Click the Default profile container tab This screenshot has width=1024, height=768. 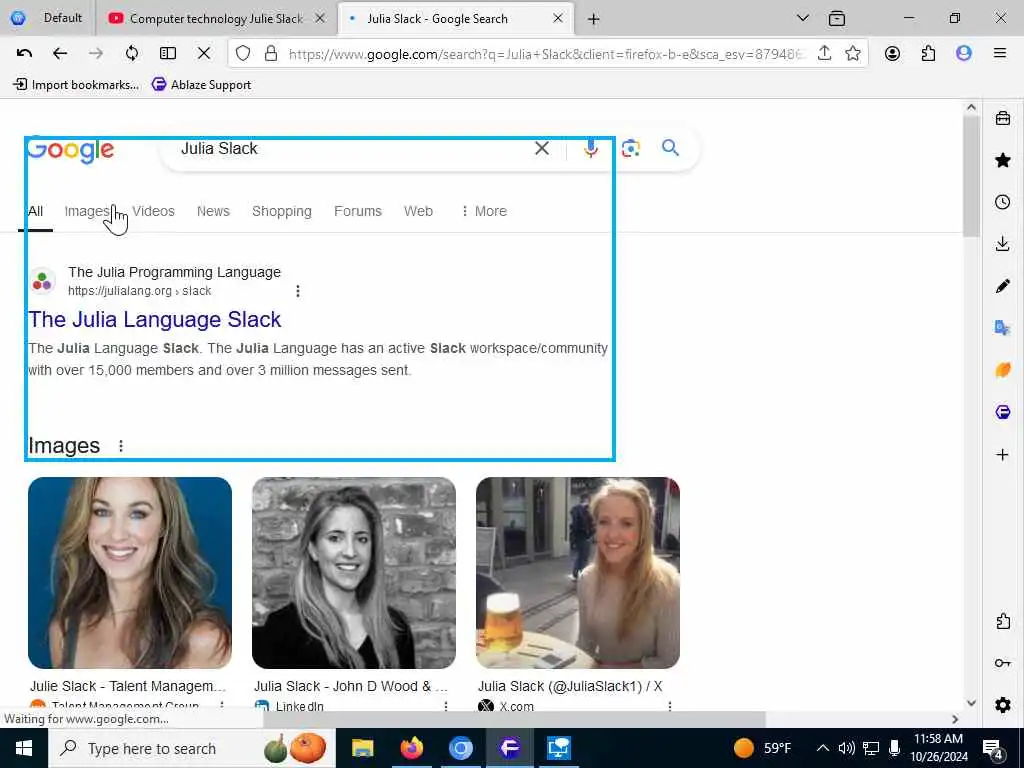coord(47,18)
